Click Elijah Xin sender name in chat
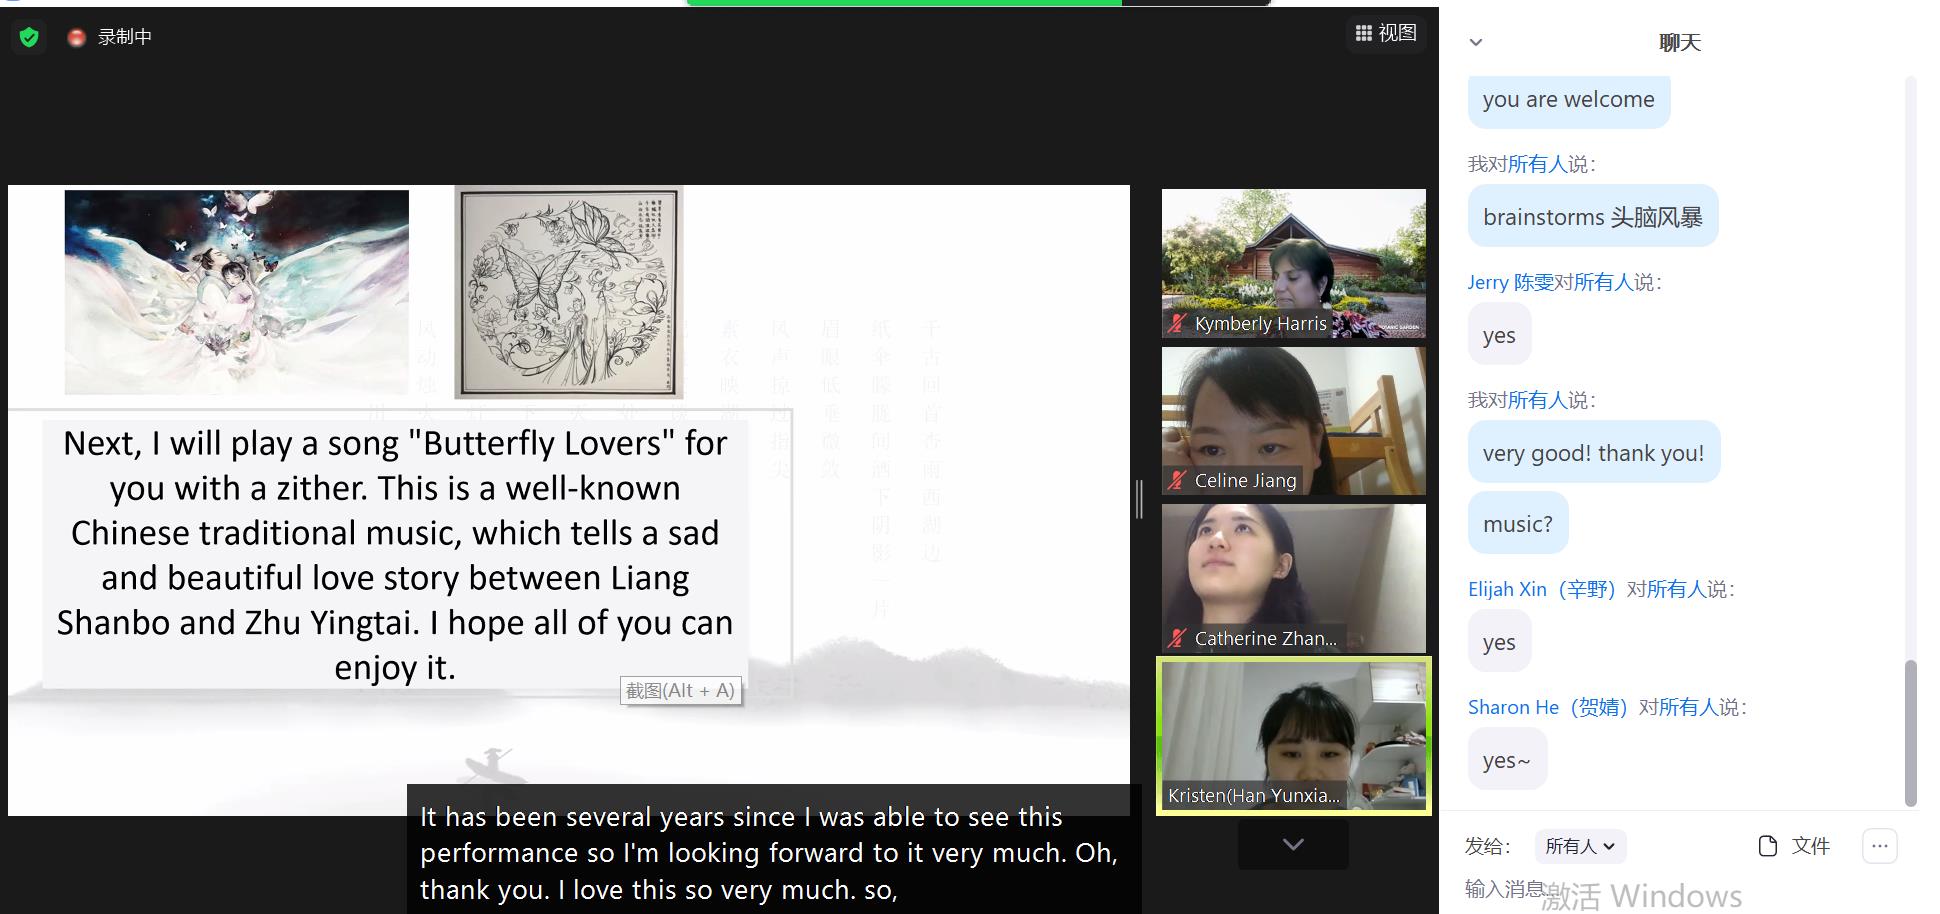The image size is (1940, 914). (1541, 589)
